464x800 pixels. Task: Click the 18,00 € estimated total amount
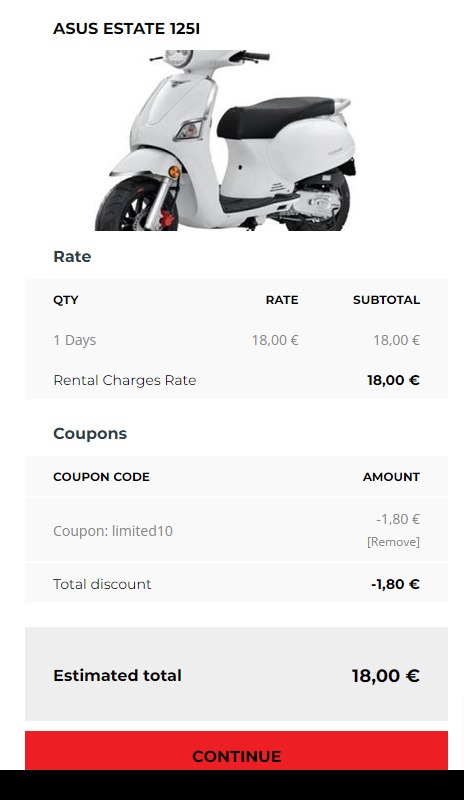(385, 676)
